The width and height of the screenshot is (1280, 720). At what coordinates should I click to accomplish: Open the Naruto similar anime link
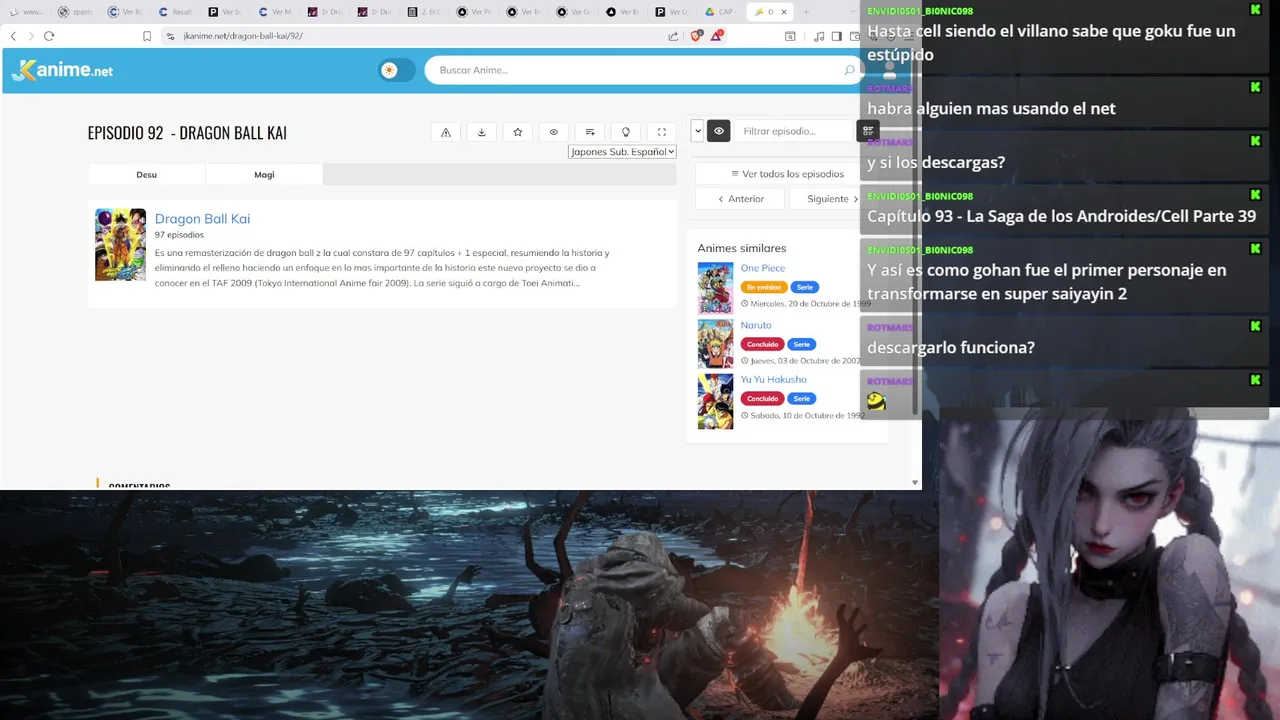click(756, 325)
